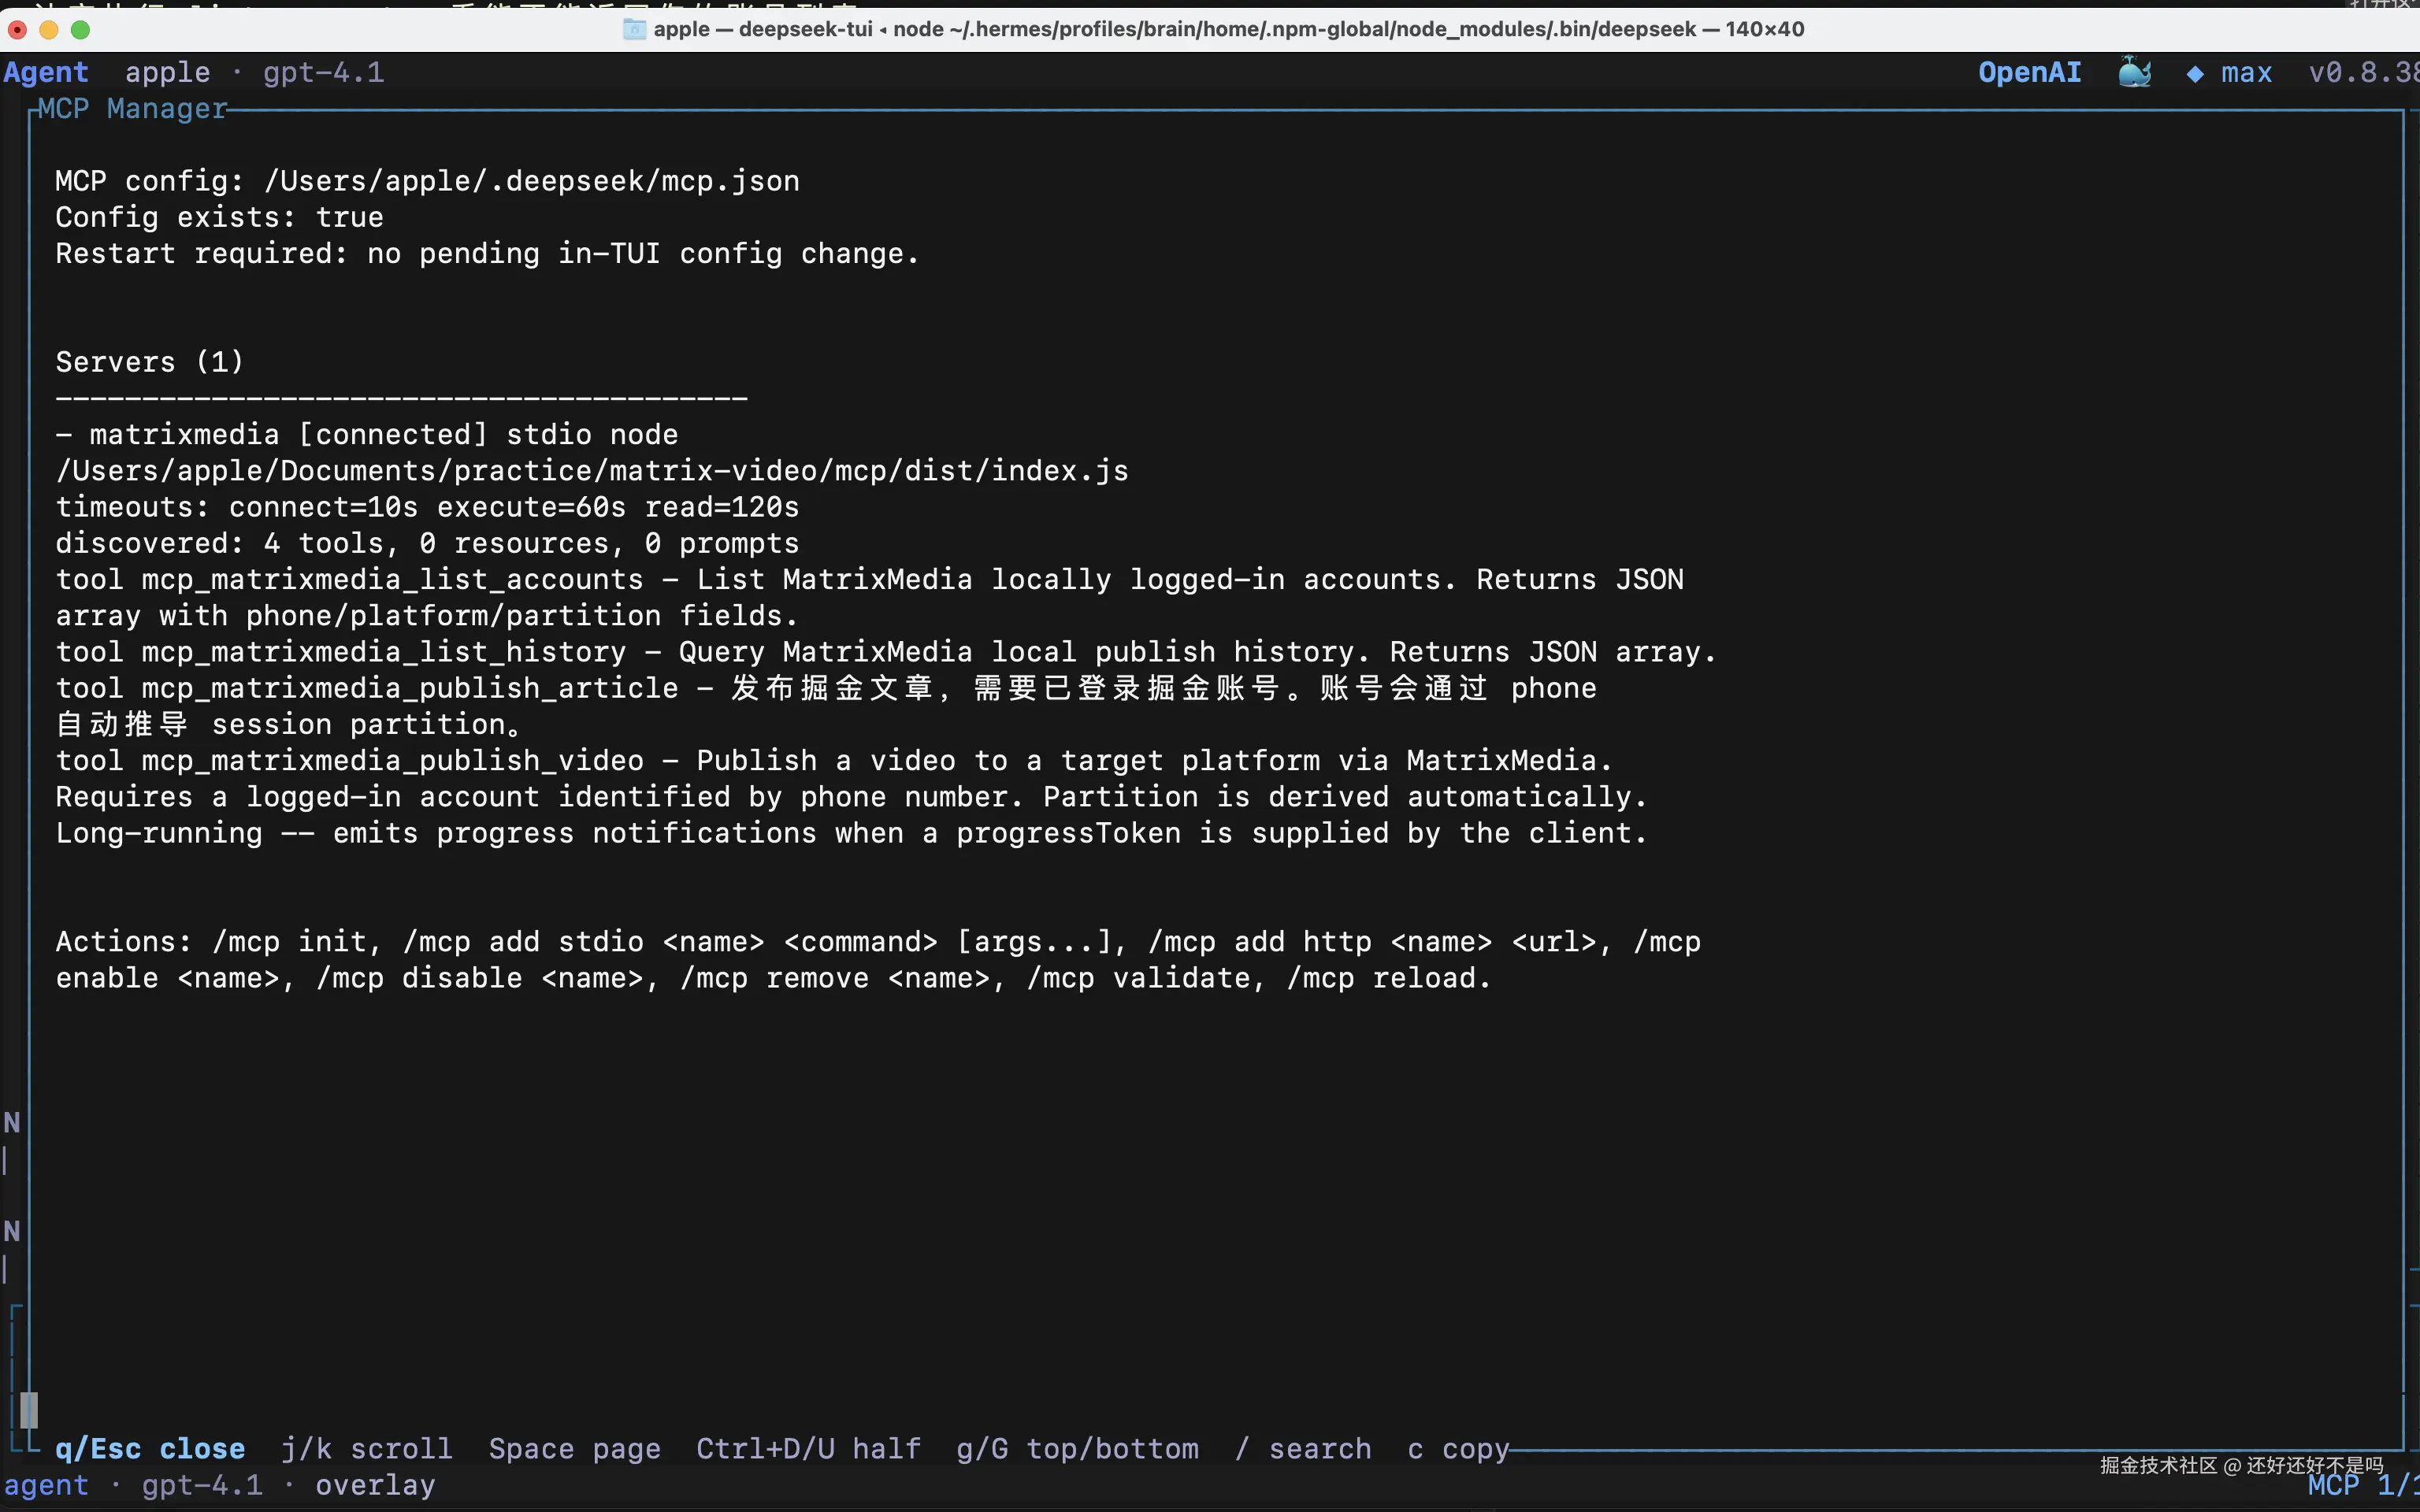This screenshot has width=2420, height=1512.
Task: Click the [connected] status of matrixmedia
Action: coord(393,435)
